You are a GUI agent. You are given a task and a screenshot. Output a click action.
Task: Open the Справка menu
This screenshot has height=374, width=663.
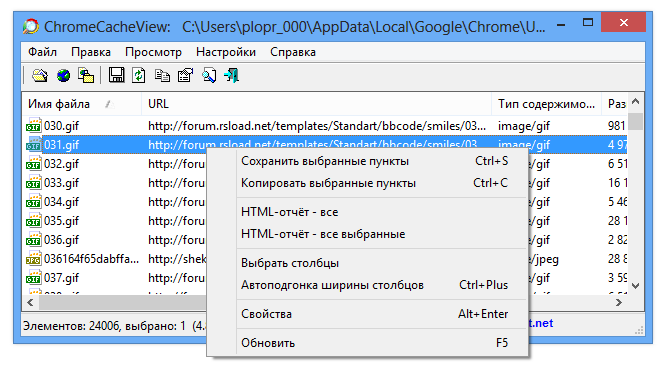[x=293, y=52]
